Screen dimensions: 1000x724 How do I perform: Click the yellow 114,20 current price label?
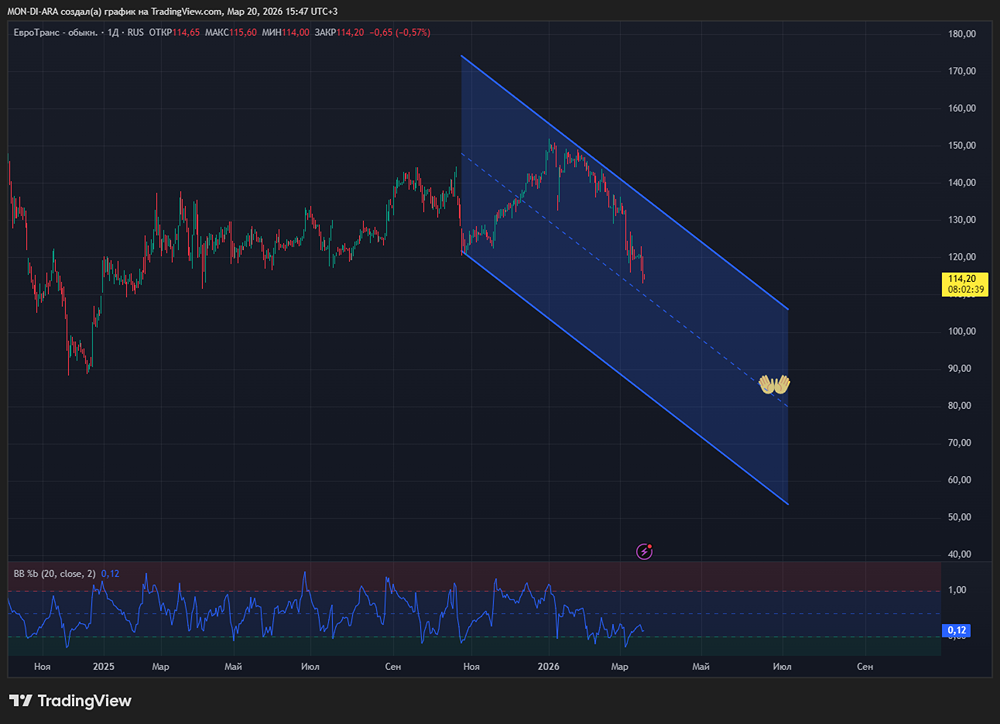point(962,279)
